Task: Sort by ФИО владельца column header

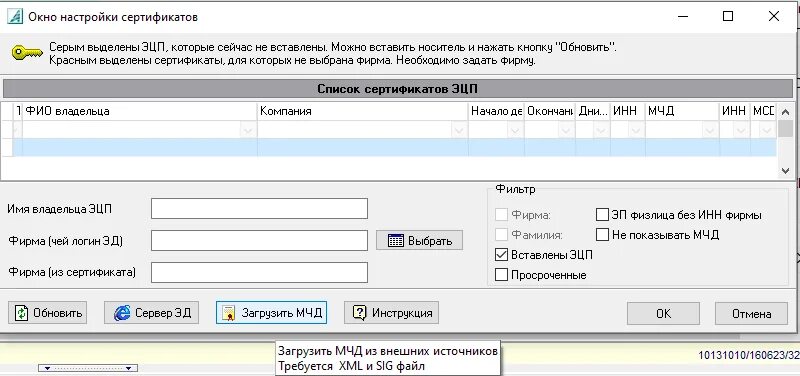Action: point(139,111)
